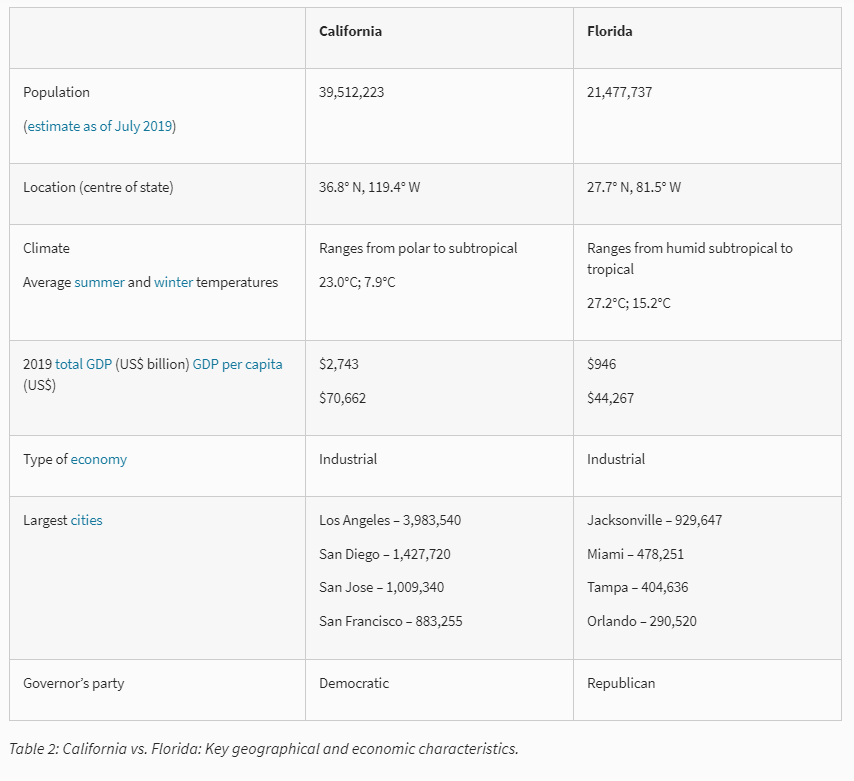This screenshot has height=781, width=854.
Task: Select California's population value 39,512,223
Action: (x=352, y=92)
